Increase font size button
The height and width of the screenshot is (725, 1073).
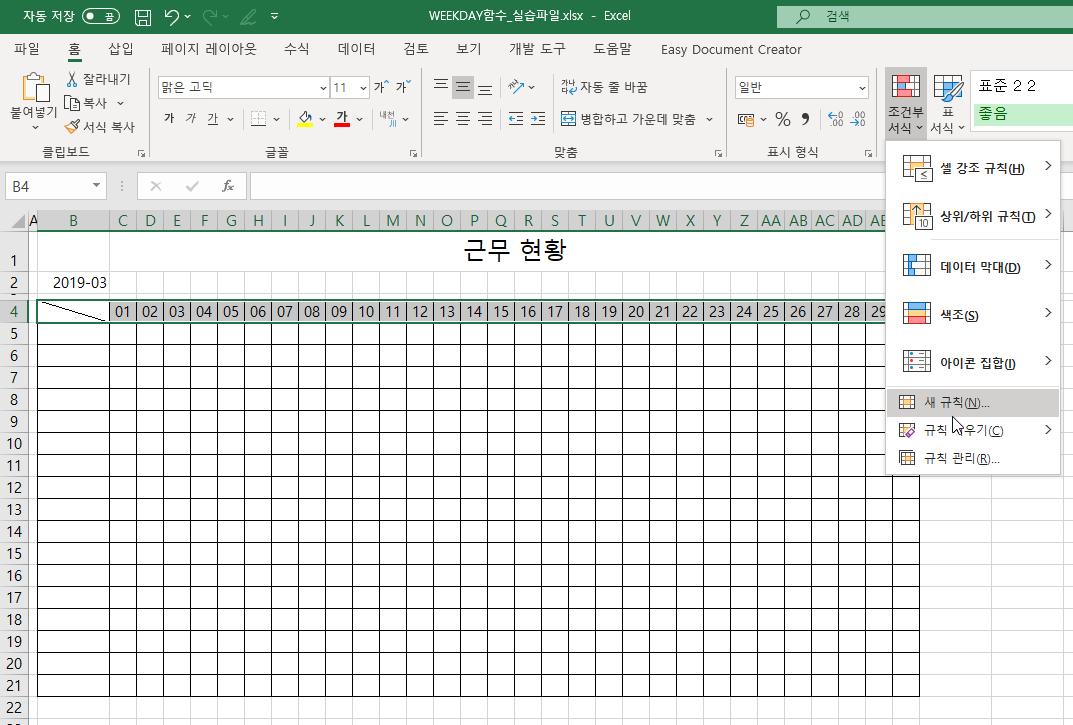tap(381, 87)
